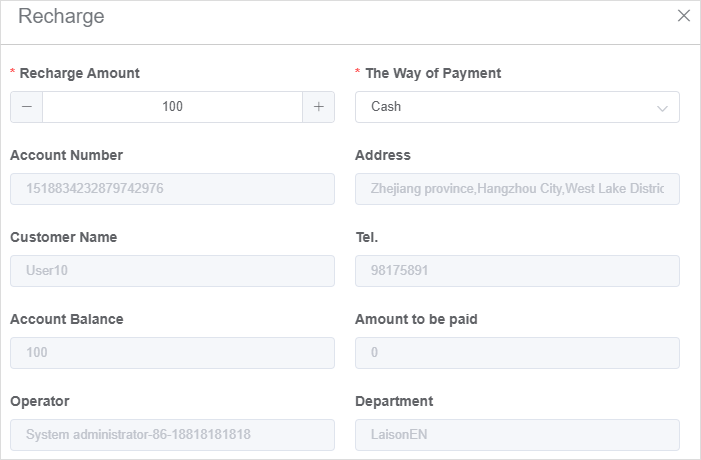Click the Tel. label
The image size is (701, 460).
point(367,237)
